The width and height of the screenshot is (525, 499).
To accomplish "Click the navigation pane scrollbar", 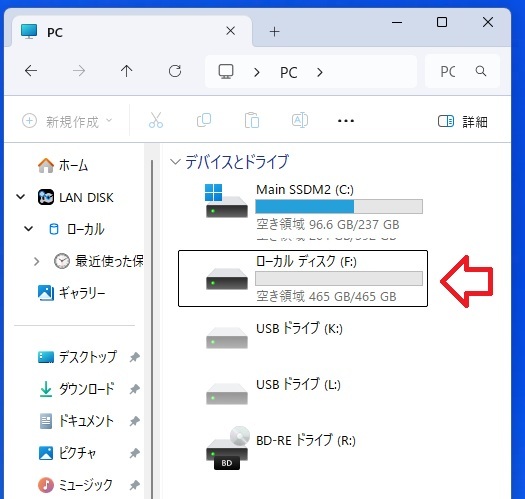I will (152, 328).
